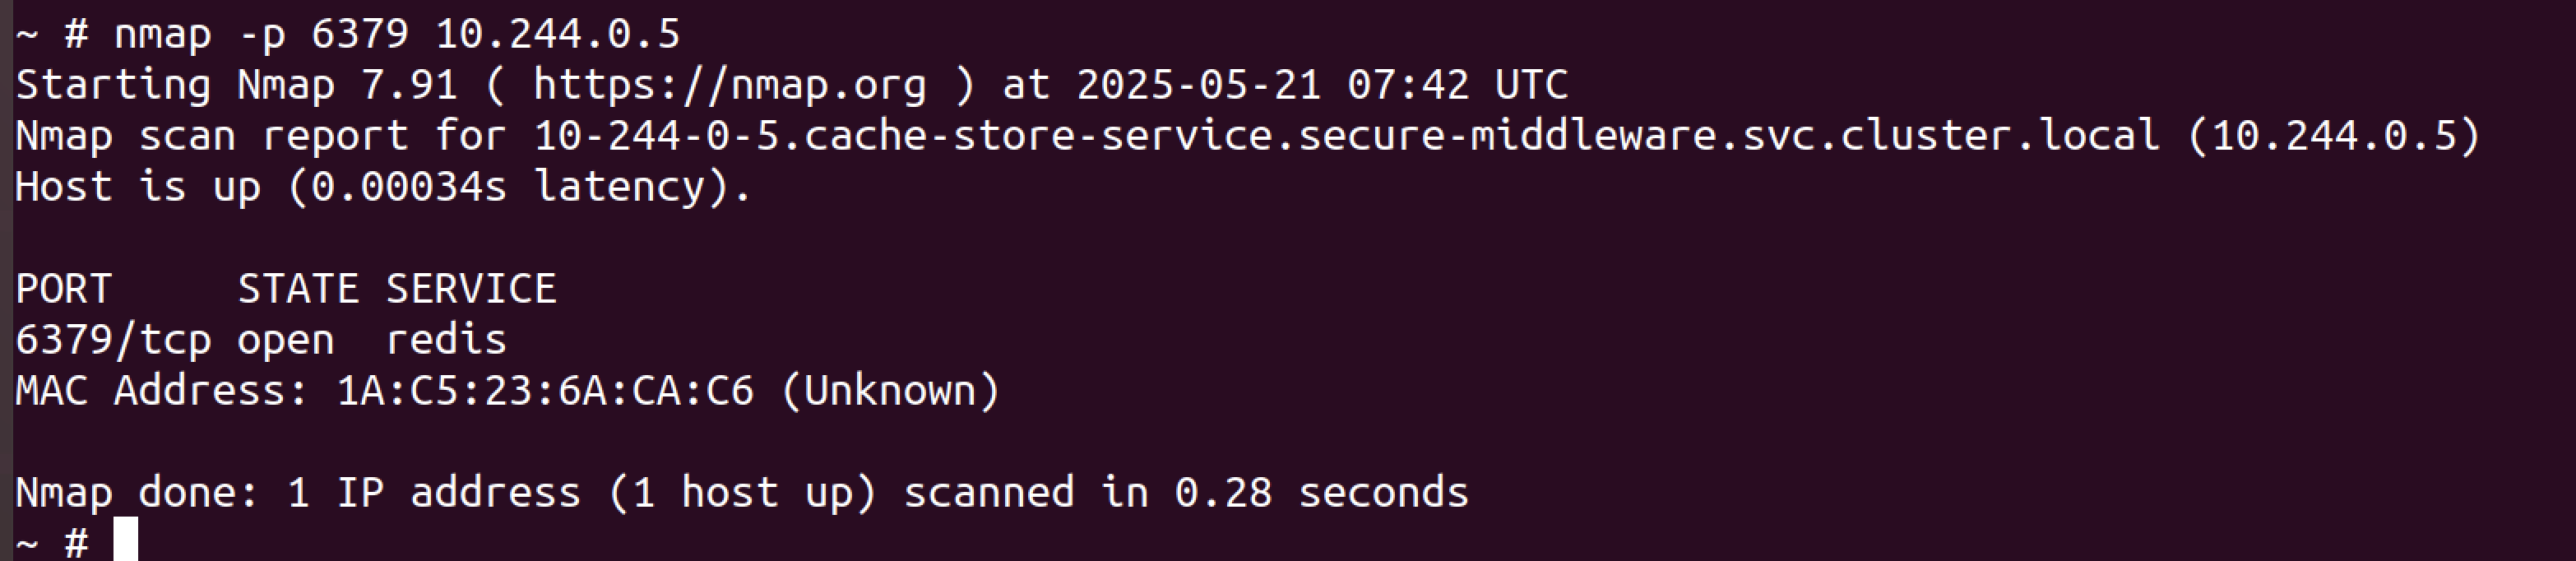Click the MAC address 1A:C5:23:6A:CA:C6
The height and width of the screenshot is (561, 2576).
click(544, 391)
